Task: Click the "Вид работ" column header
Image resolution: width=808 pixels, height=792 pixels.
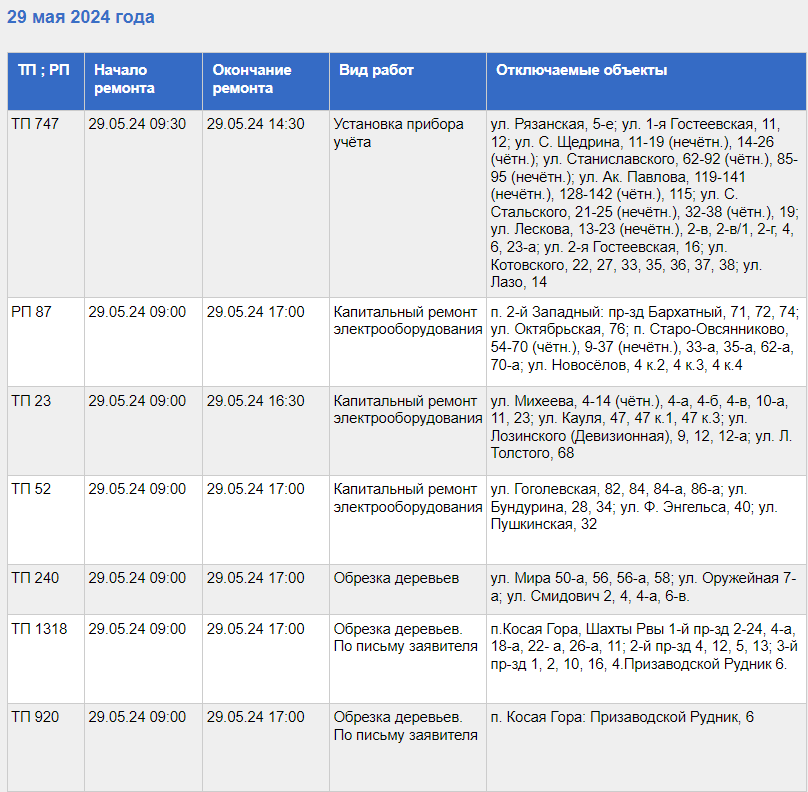Action: coord(408,81)
